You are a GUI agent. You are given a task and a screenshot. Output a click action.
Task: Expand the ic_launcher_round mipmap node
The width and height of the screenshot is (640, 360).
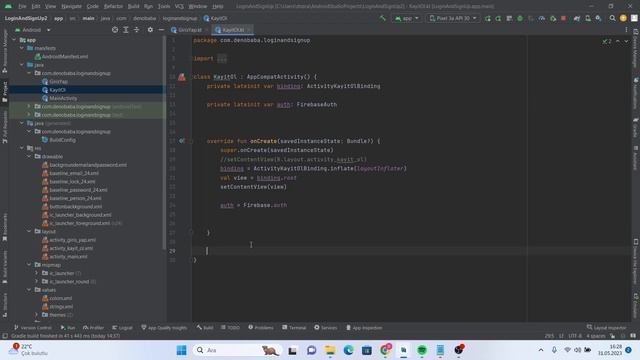[36, 282]
